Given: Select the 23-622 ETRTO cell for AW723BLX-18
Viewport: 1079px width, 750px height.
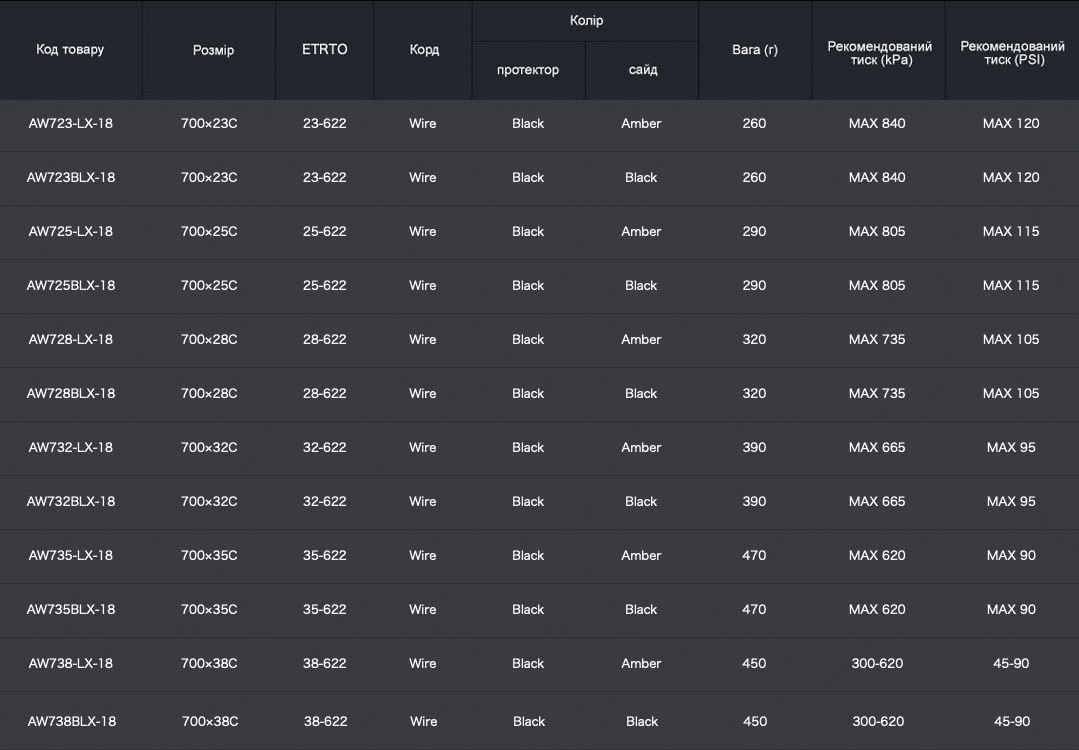Looking at the screenshot, I should [x=325, y=178].
